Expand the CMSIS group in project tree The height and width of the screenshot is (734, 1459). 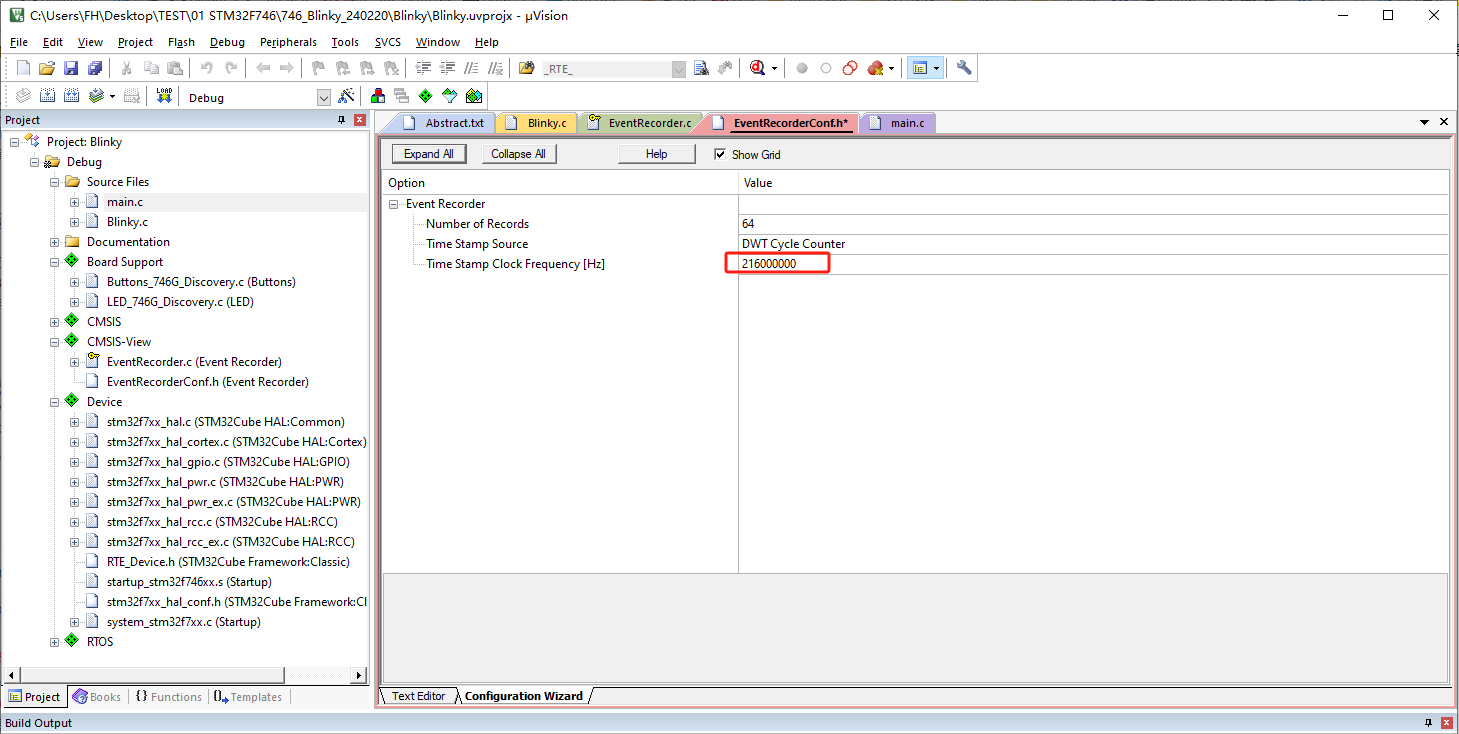54,322
